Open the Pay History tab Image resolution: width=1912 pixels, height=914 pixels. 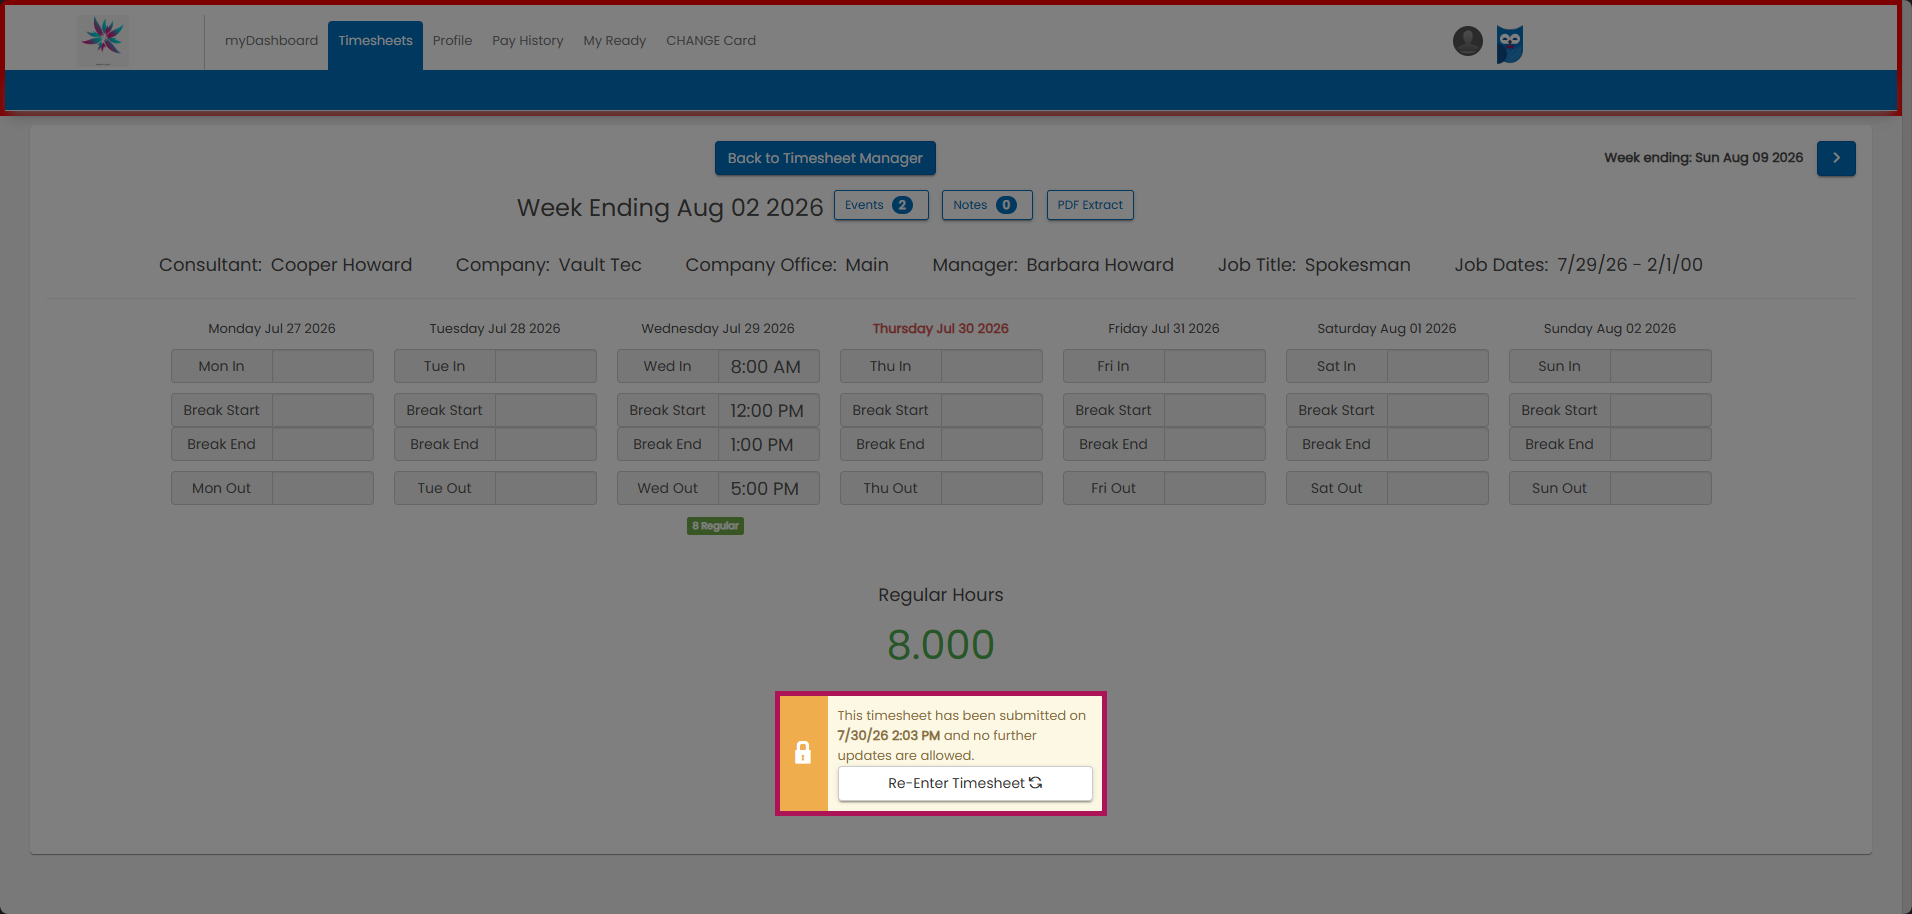point(527,41)
